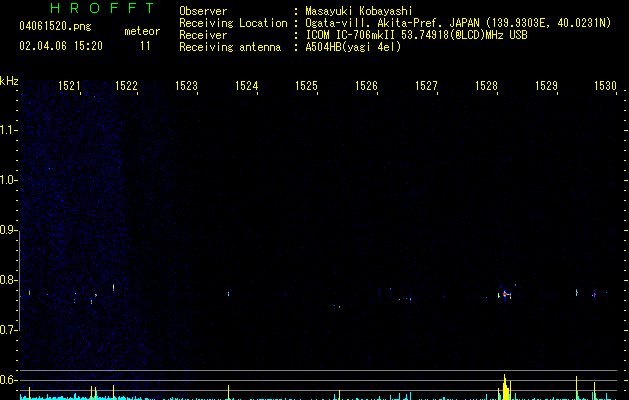Click the 1.1 kHz axis label

coord(8,130)
